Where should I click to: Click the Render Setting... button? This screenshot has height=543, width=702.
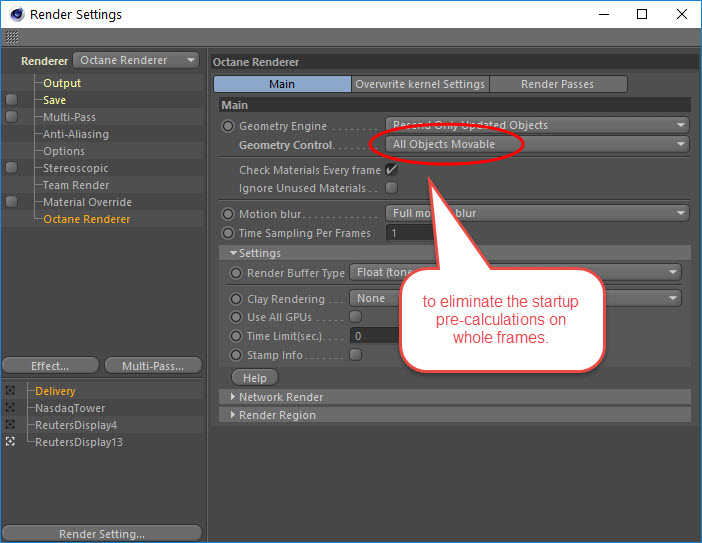(102, 534)
